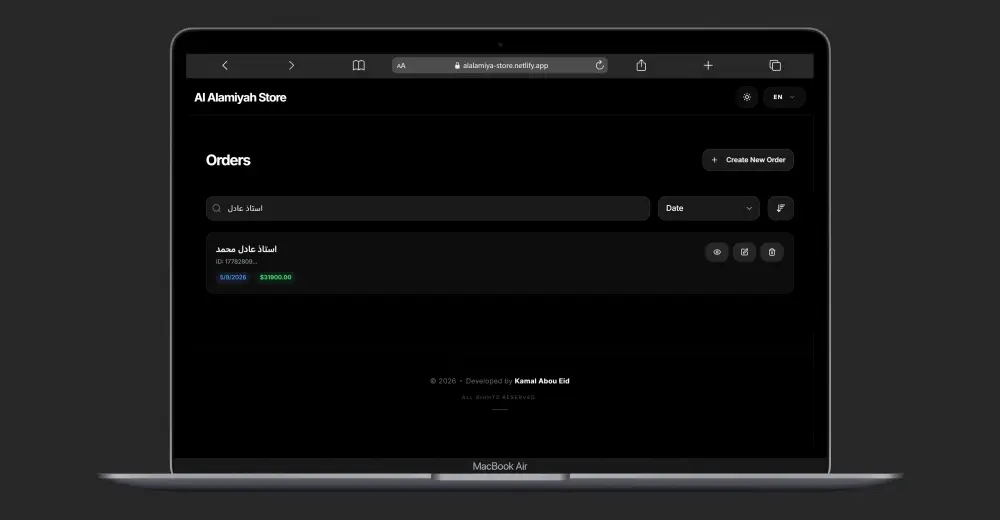Screen dimensions: 1000x520
Task: Toggle the sort direction icon button
Action: 781,208
